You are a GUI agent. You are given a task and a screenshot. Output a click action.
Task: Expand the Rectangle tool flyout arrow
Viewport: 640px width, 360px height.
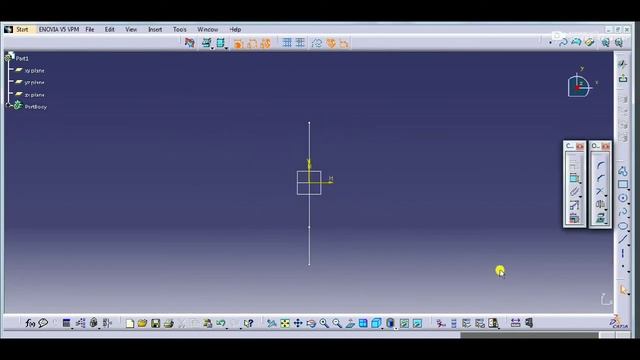[x=629, y=190]
